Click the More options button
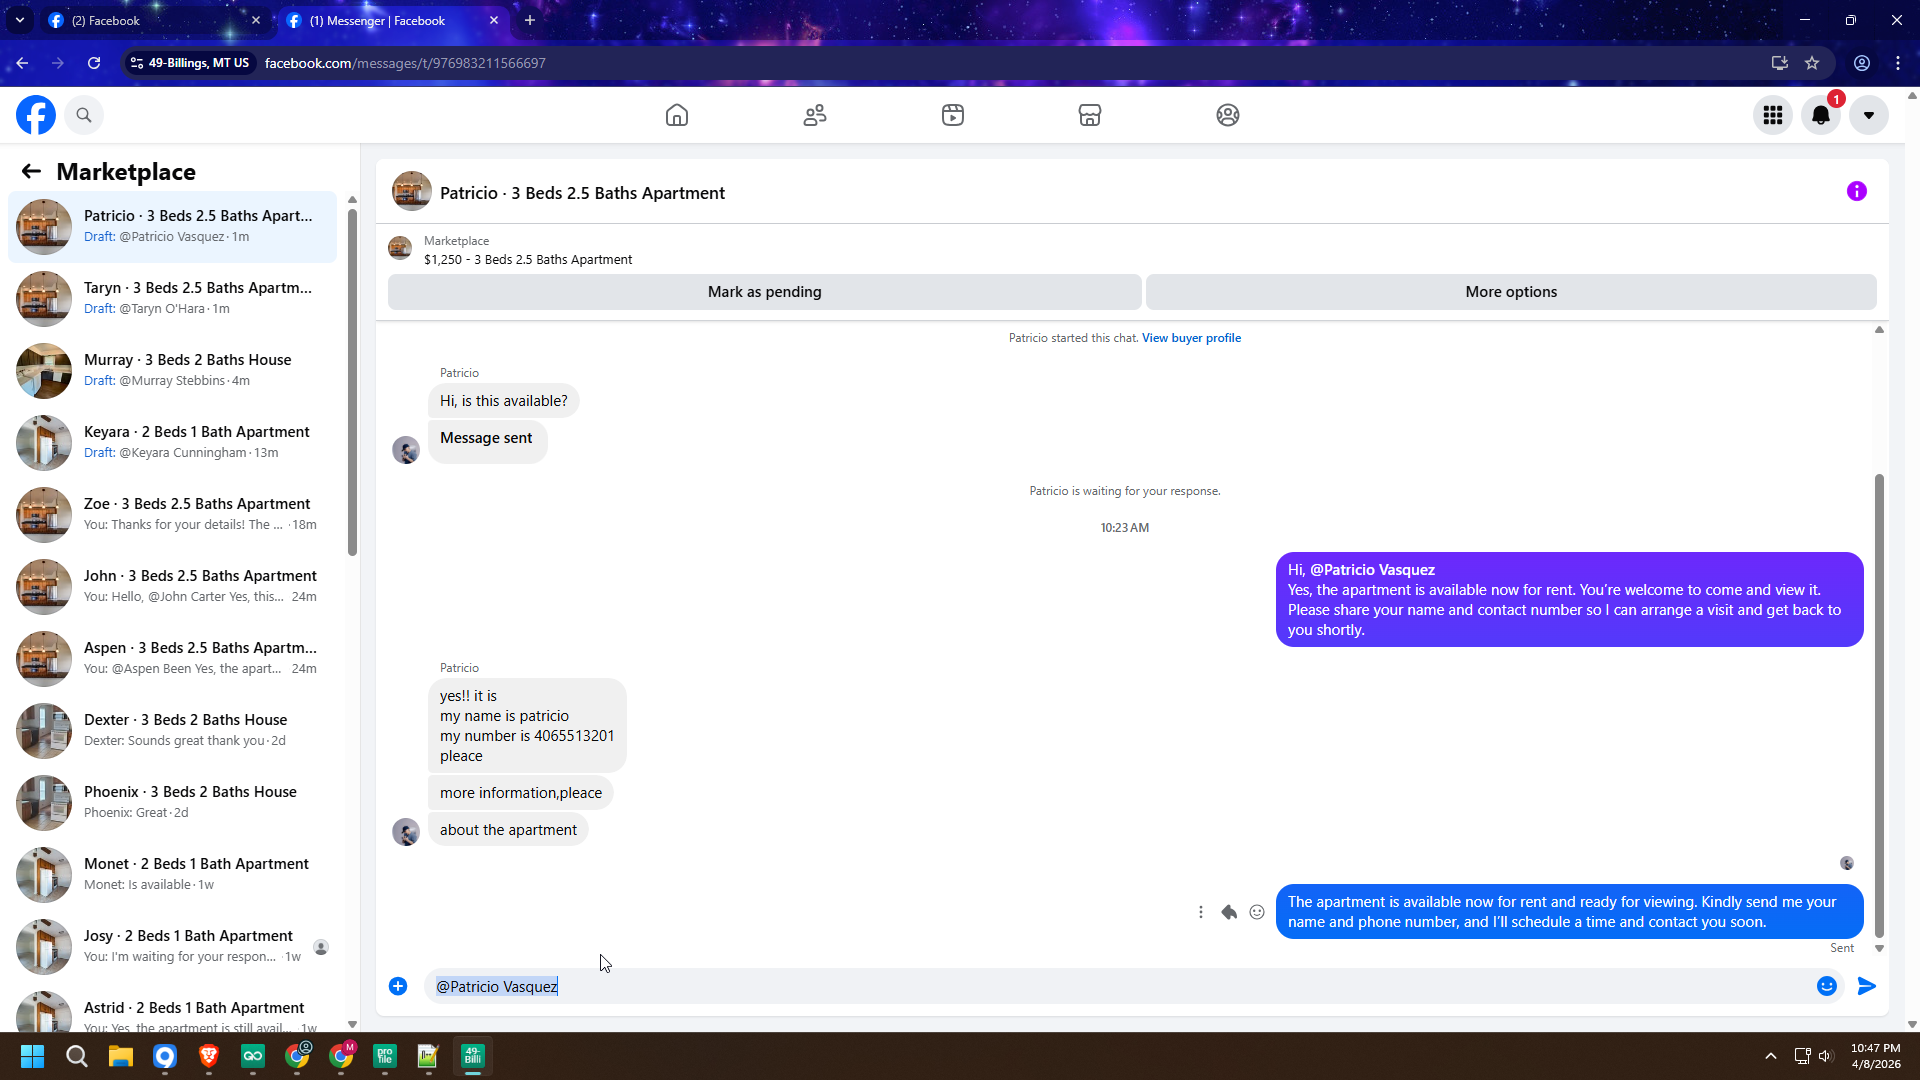This screenshot has height=1080, width=1920. (1511, 292)
